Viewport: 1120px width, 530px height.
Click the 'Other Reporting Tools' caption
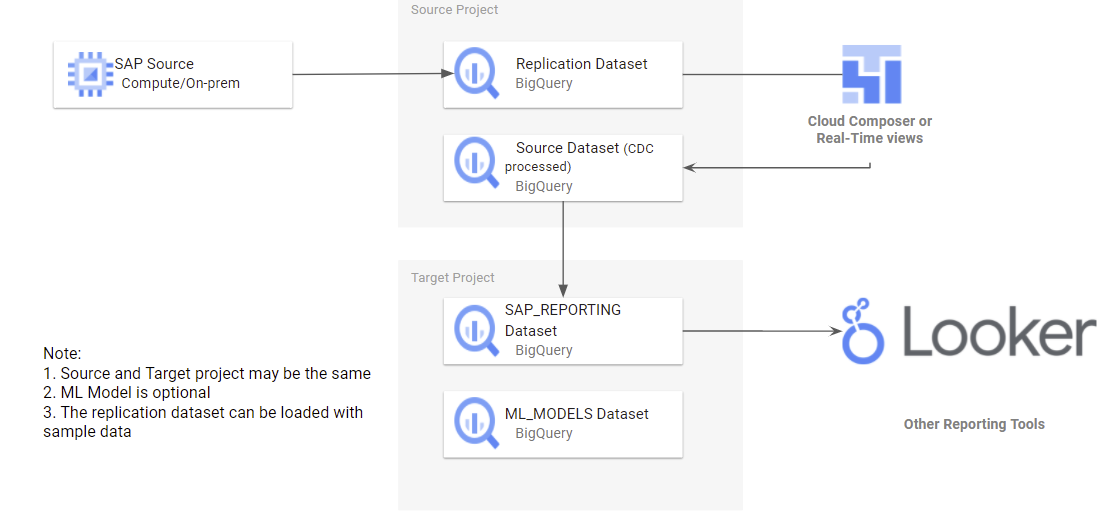pyautogui.click(x=974, y=424)
